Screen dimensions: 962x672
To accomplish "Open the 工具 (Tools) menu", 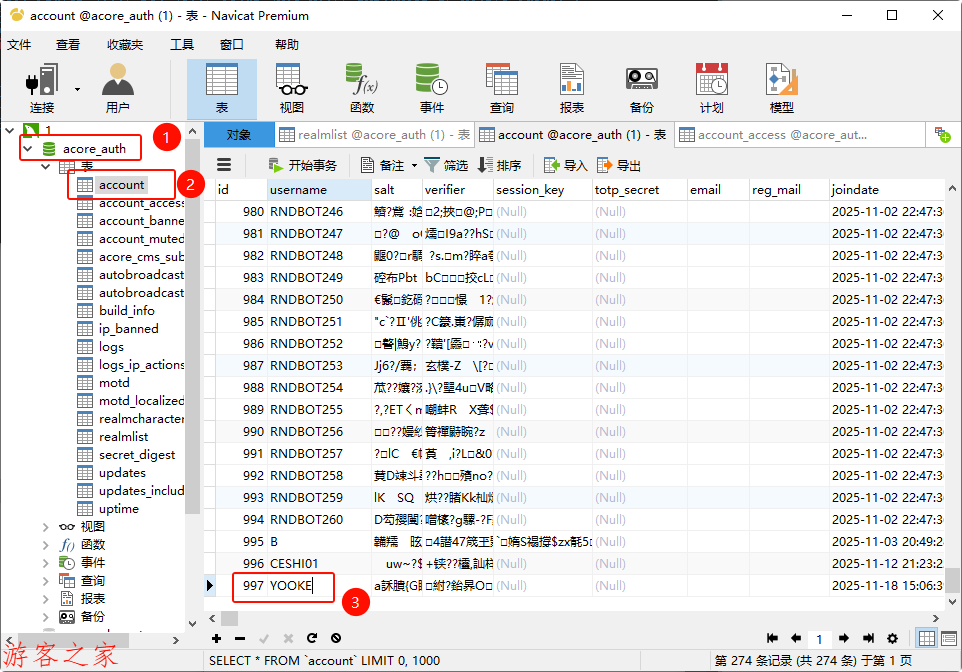I will tap(182, 45).
